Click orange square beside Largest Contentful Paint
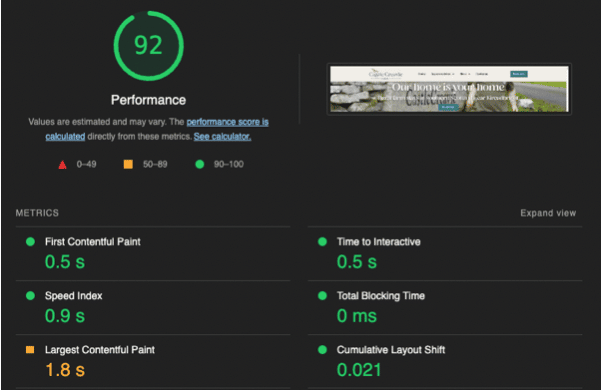601x391 pixels. click(30, 350)
